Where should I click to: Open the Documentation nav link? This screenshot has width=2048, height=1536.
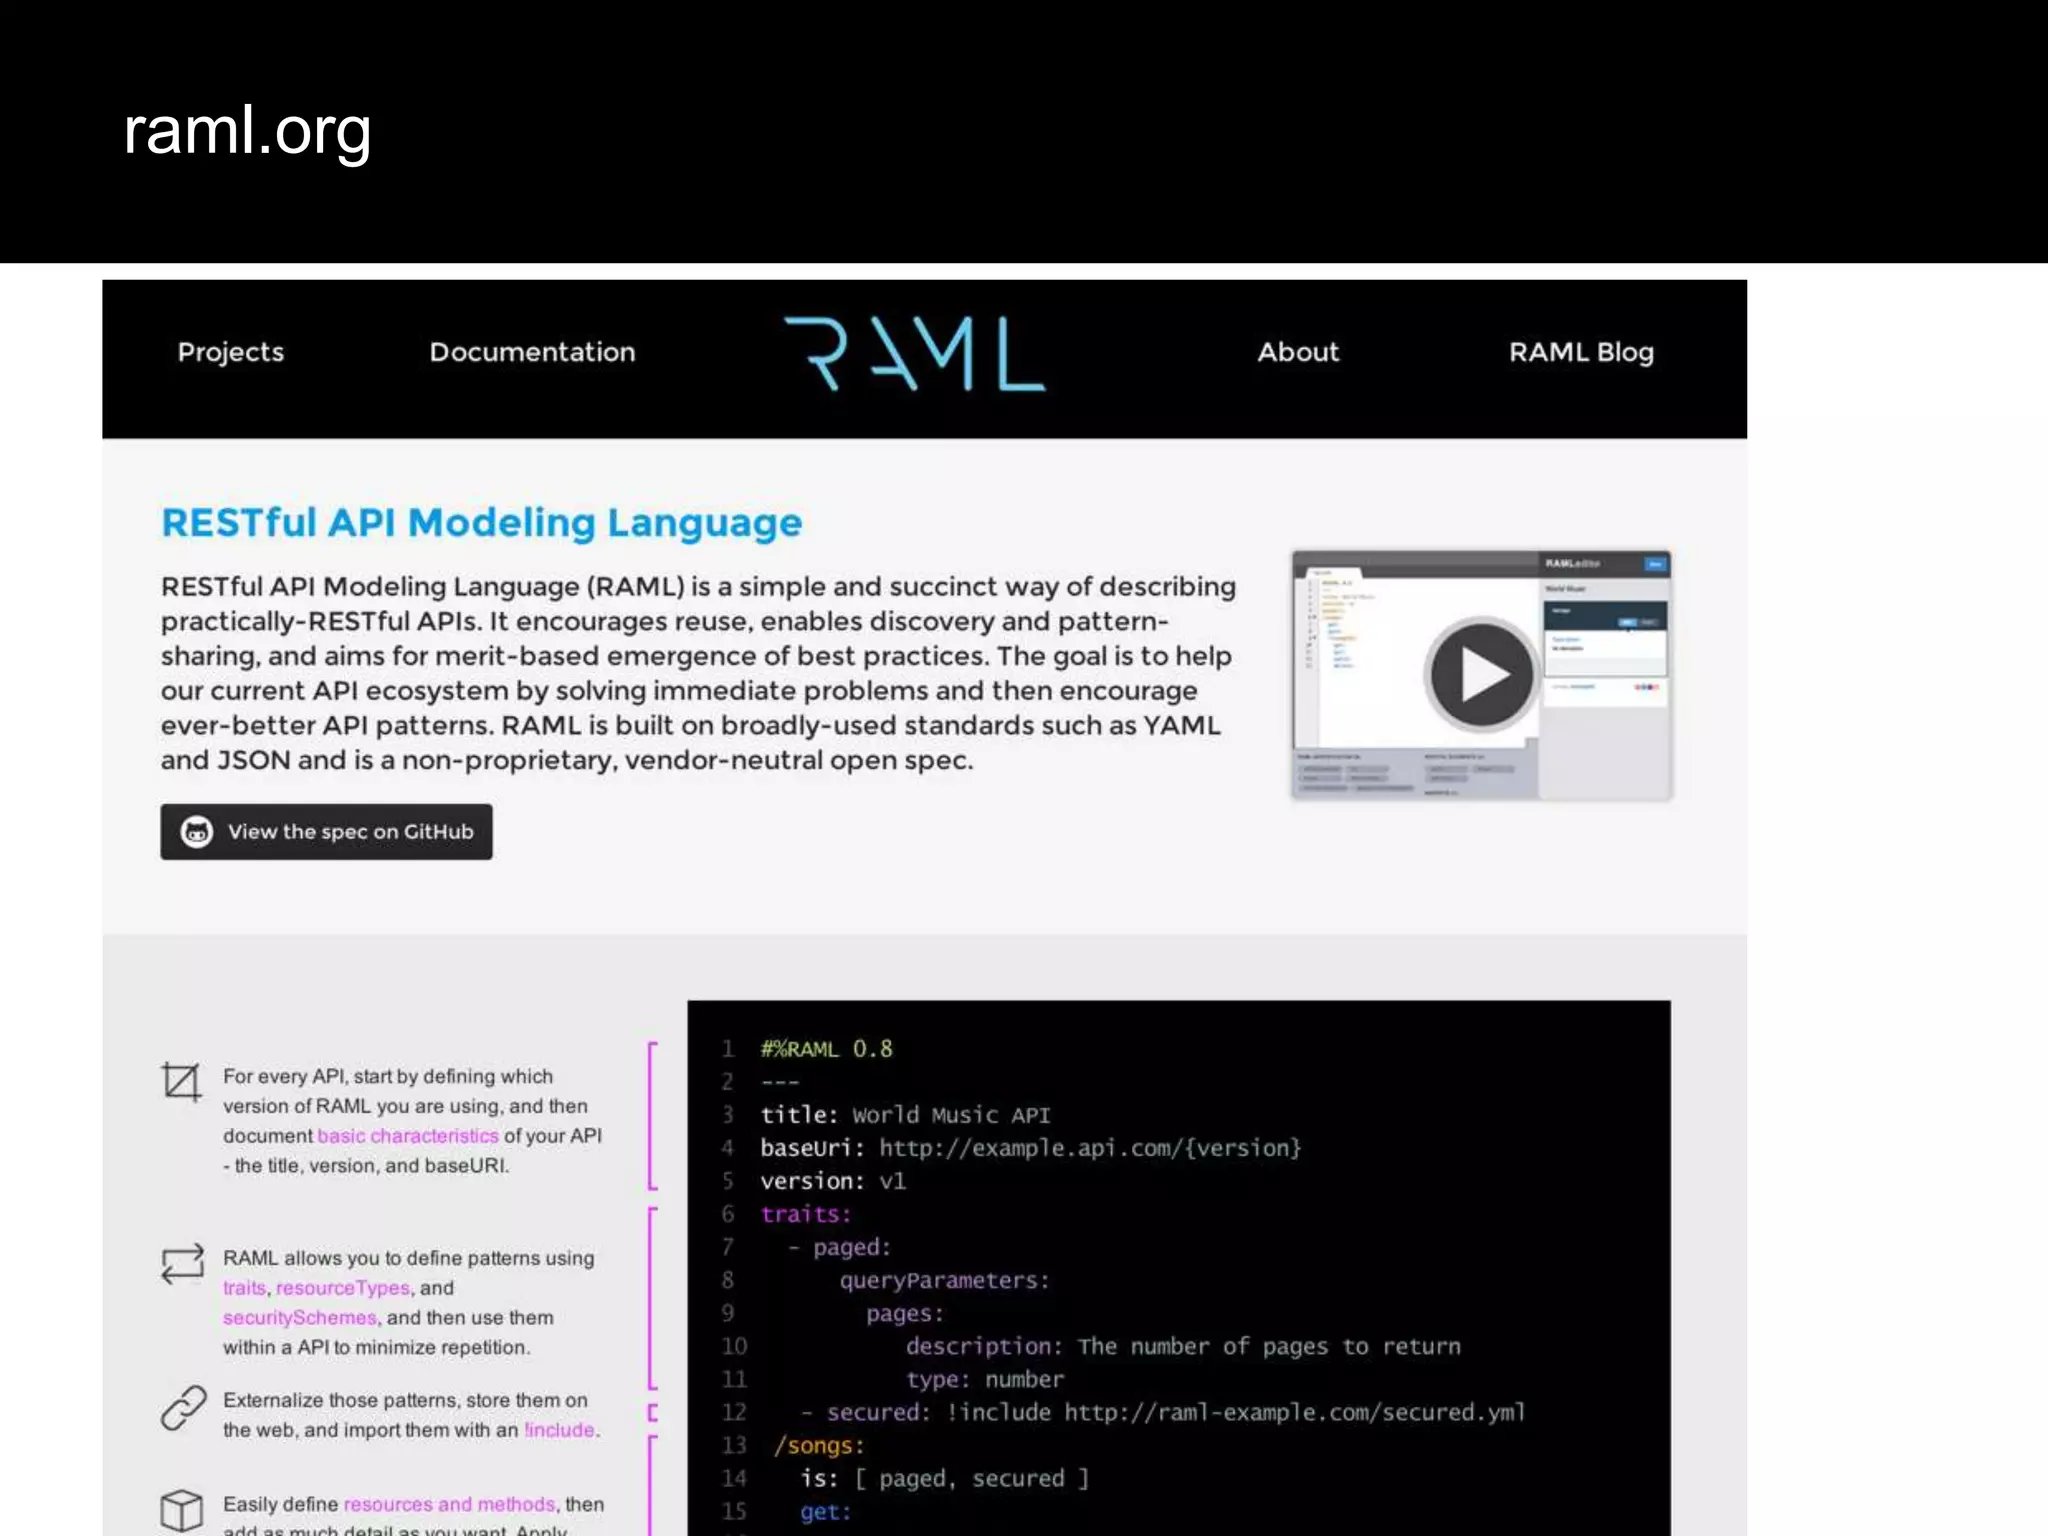(x=532, y=352)
